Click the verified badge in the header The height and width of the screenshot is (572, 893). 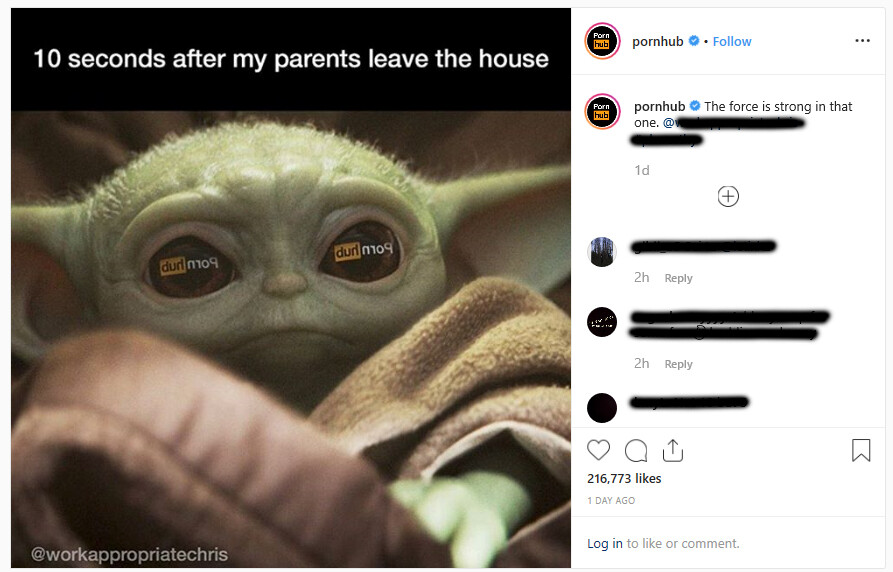click(x=694, y=41)
